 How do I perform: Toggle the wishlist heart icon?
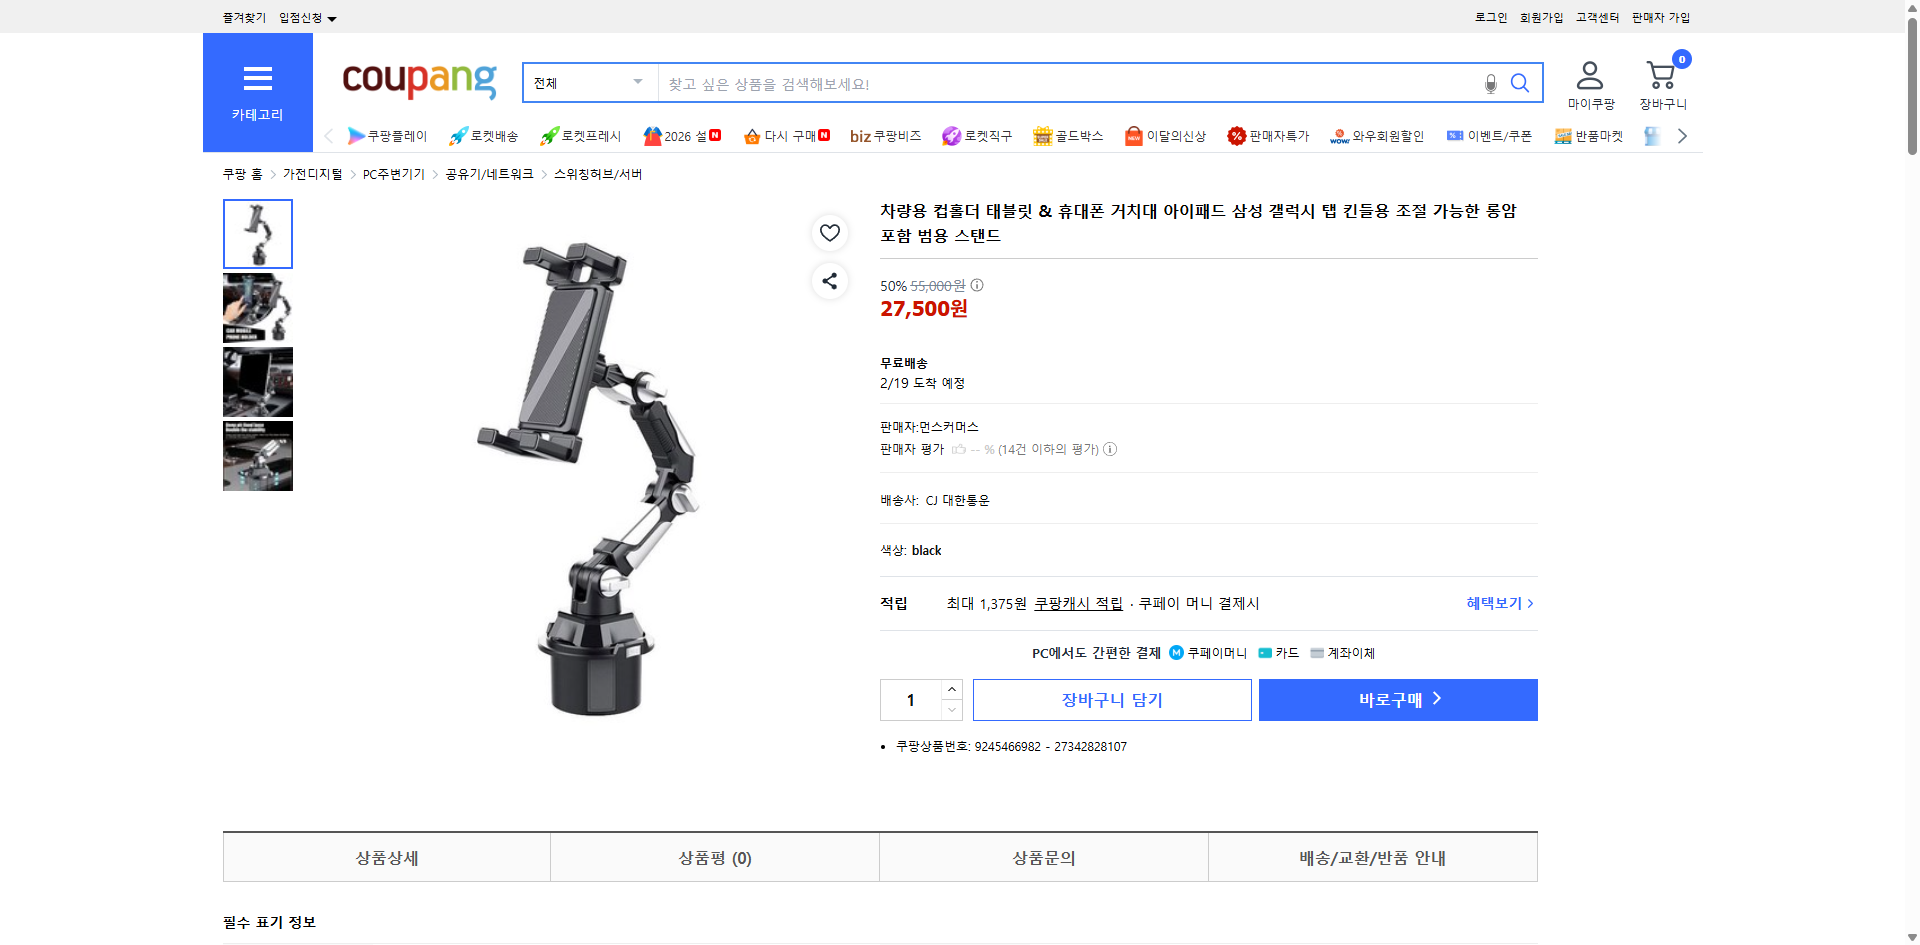(829, 232)
